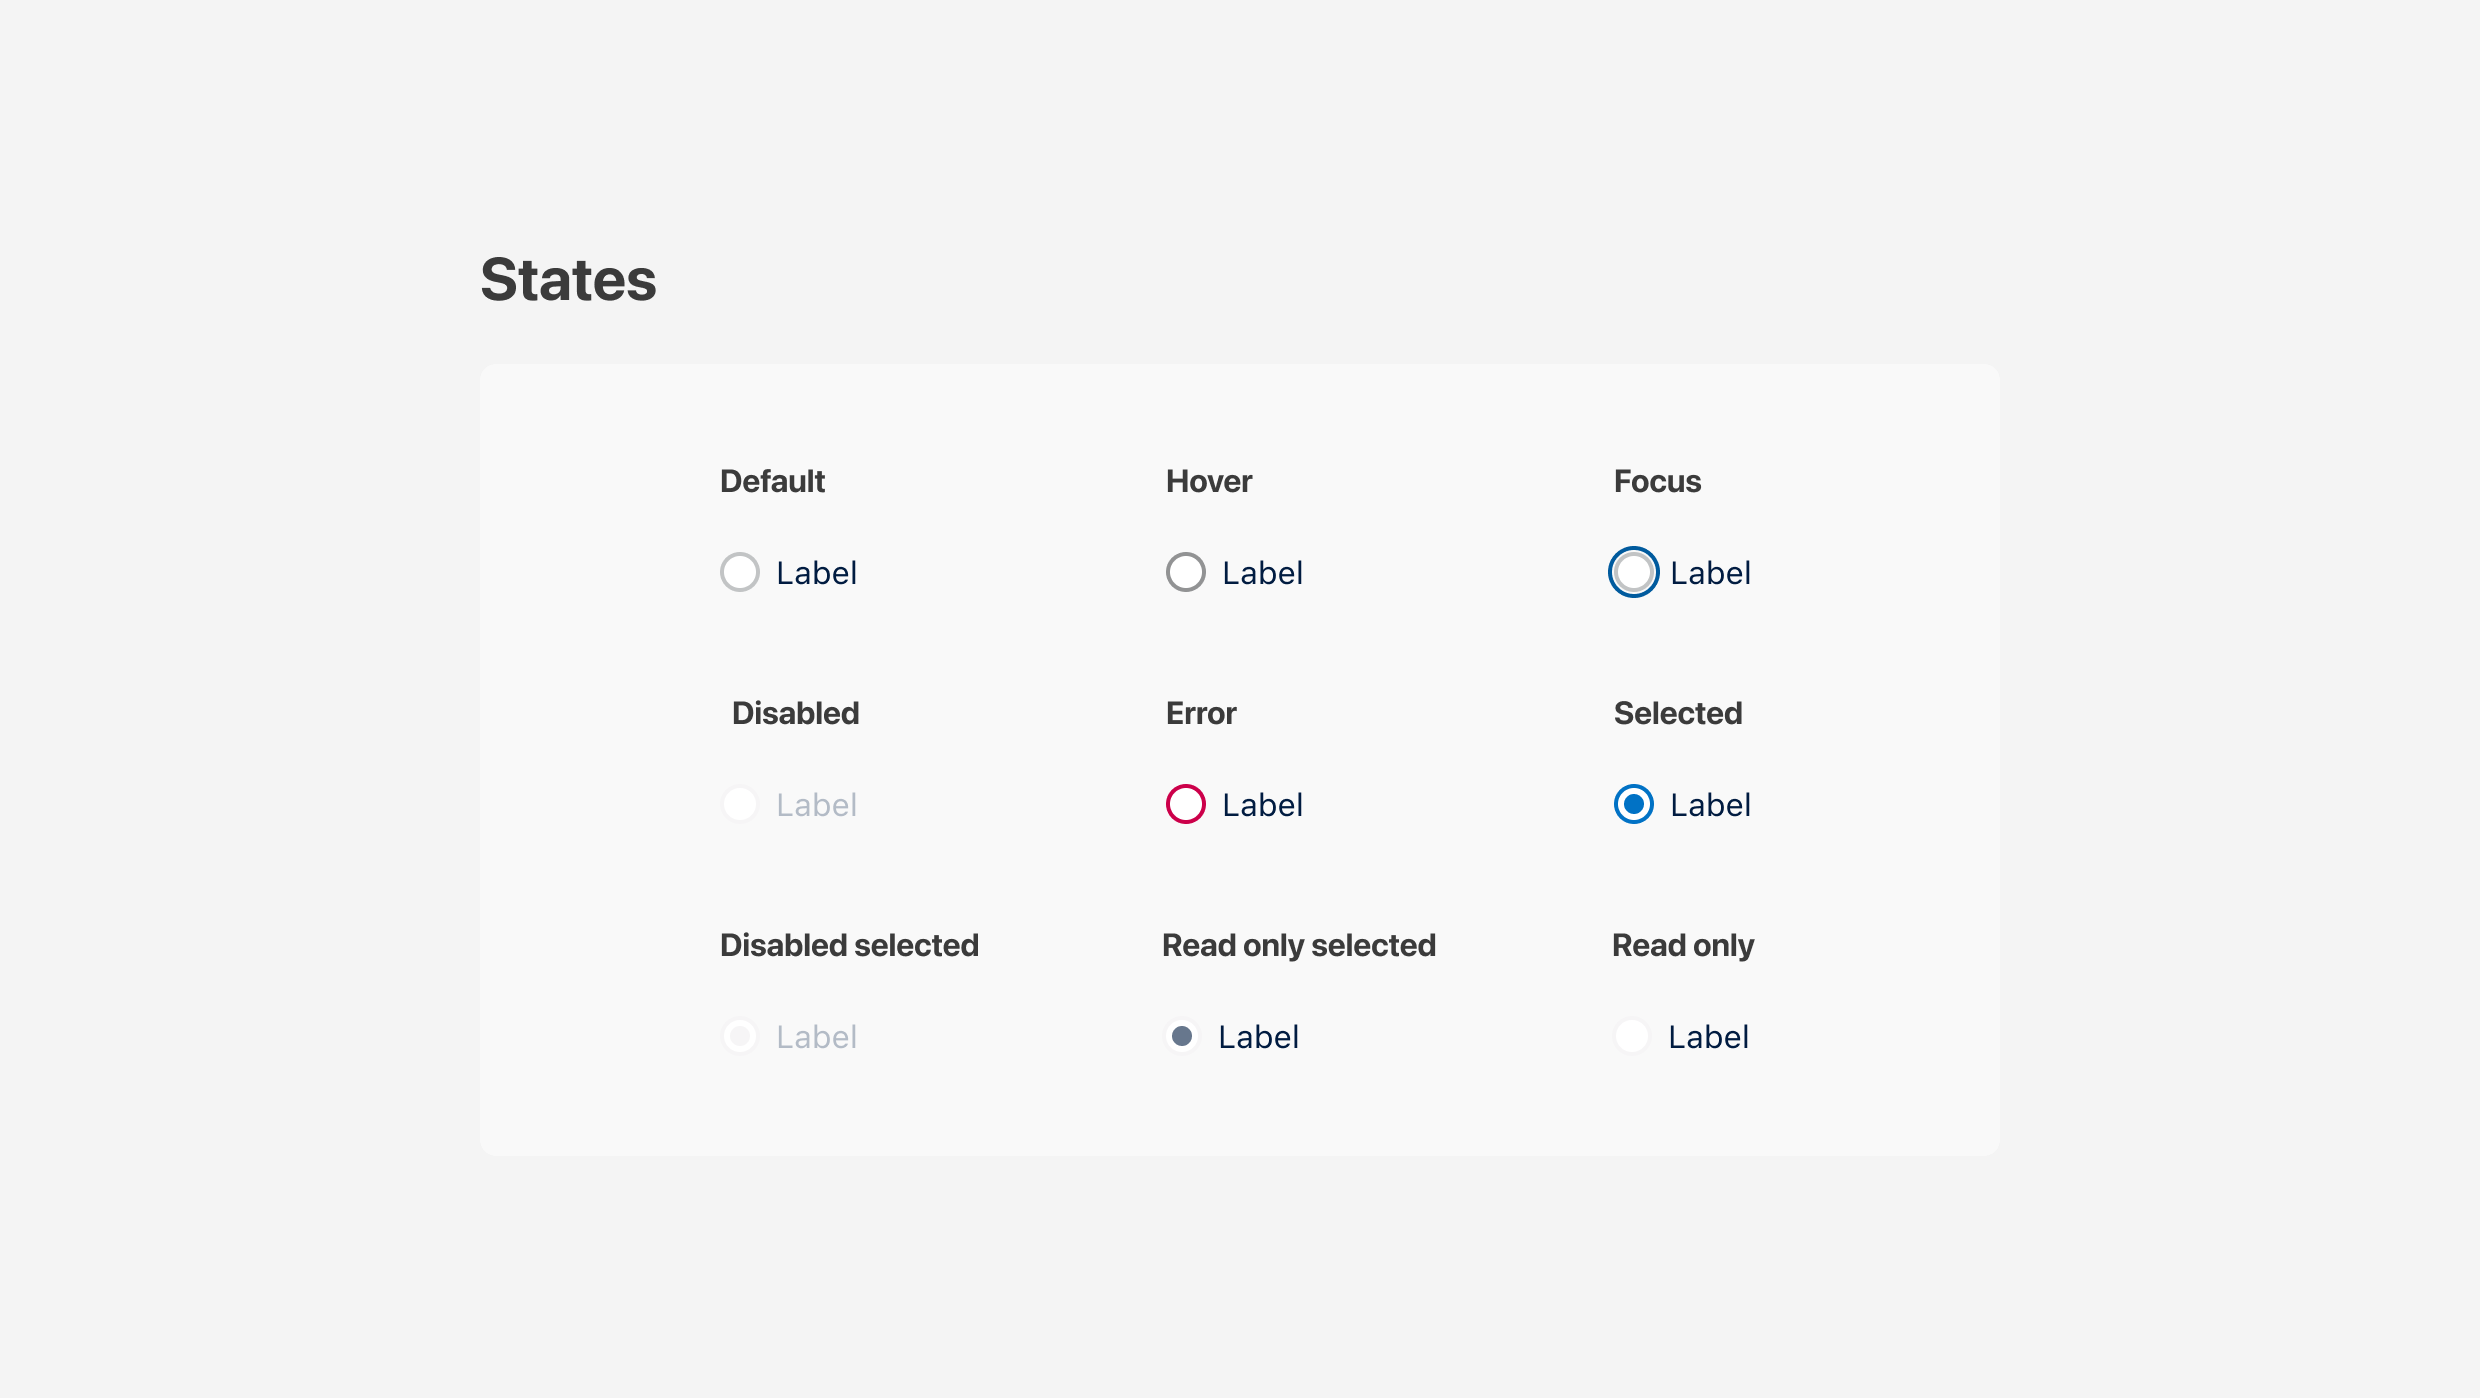Click the Read only radio button
Viewport: 2480px width, 1398px height.
1632,1036
